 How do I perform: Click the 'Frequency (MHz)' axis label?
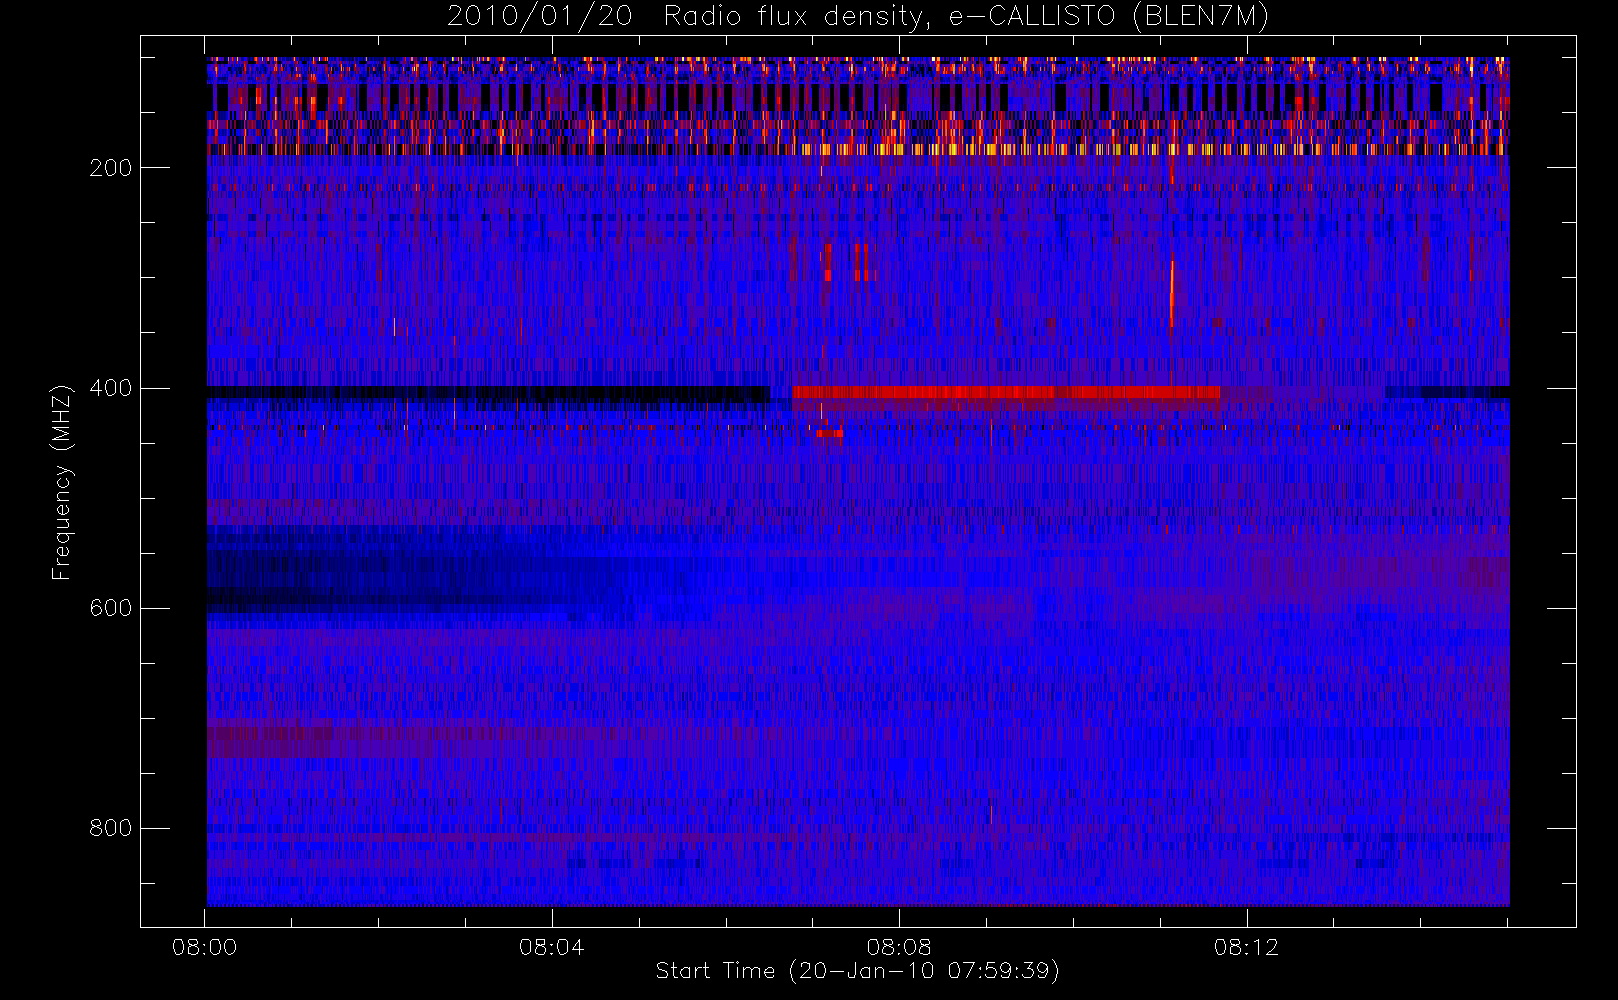pos(62,481)
